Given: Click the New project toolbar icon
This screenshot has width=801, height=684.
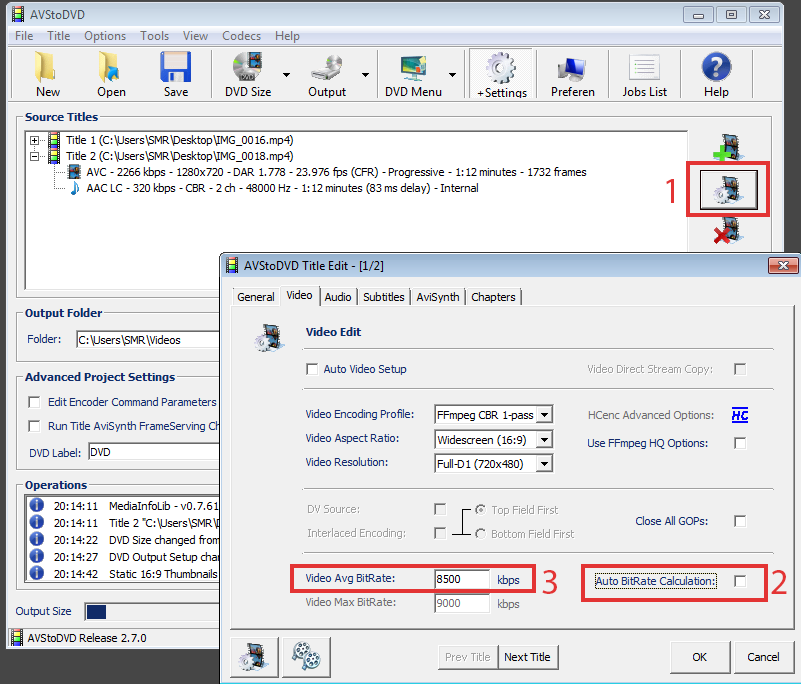Looking at the screenshot, I should click(x=46, y=66).
